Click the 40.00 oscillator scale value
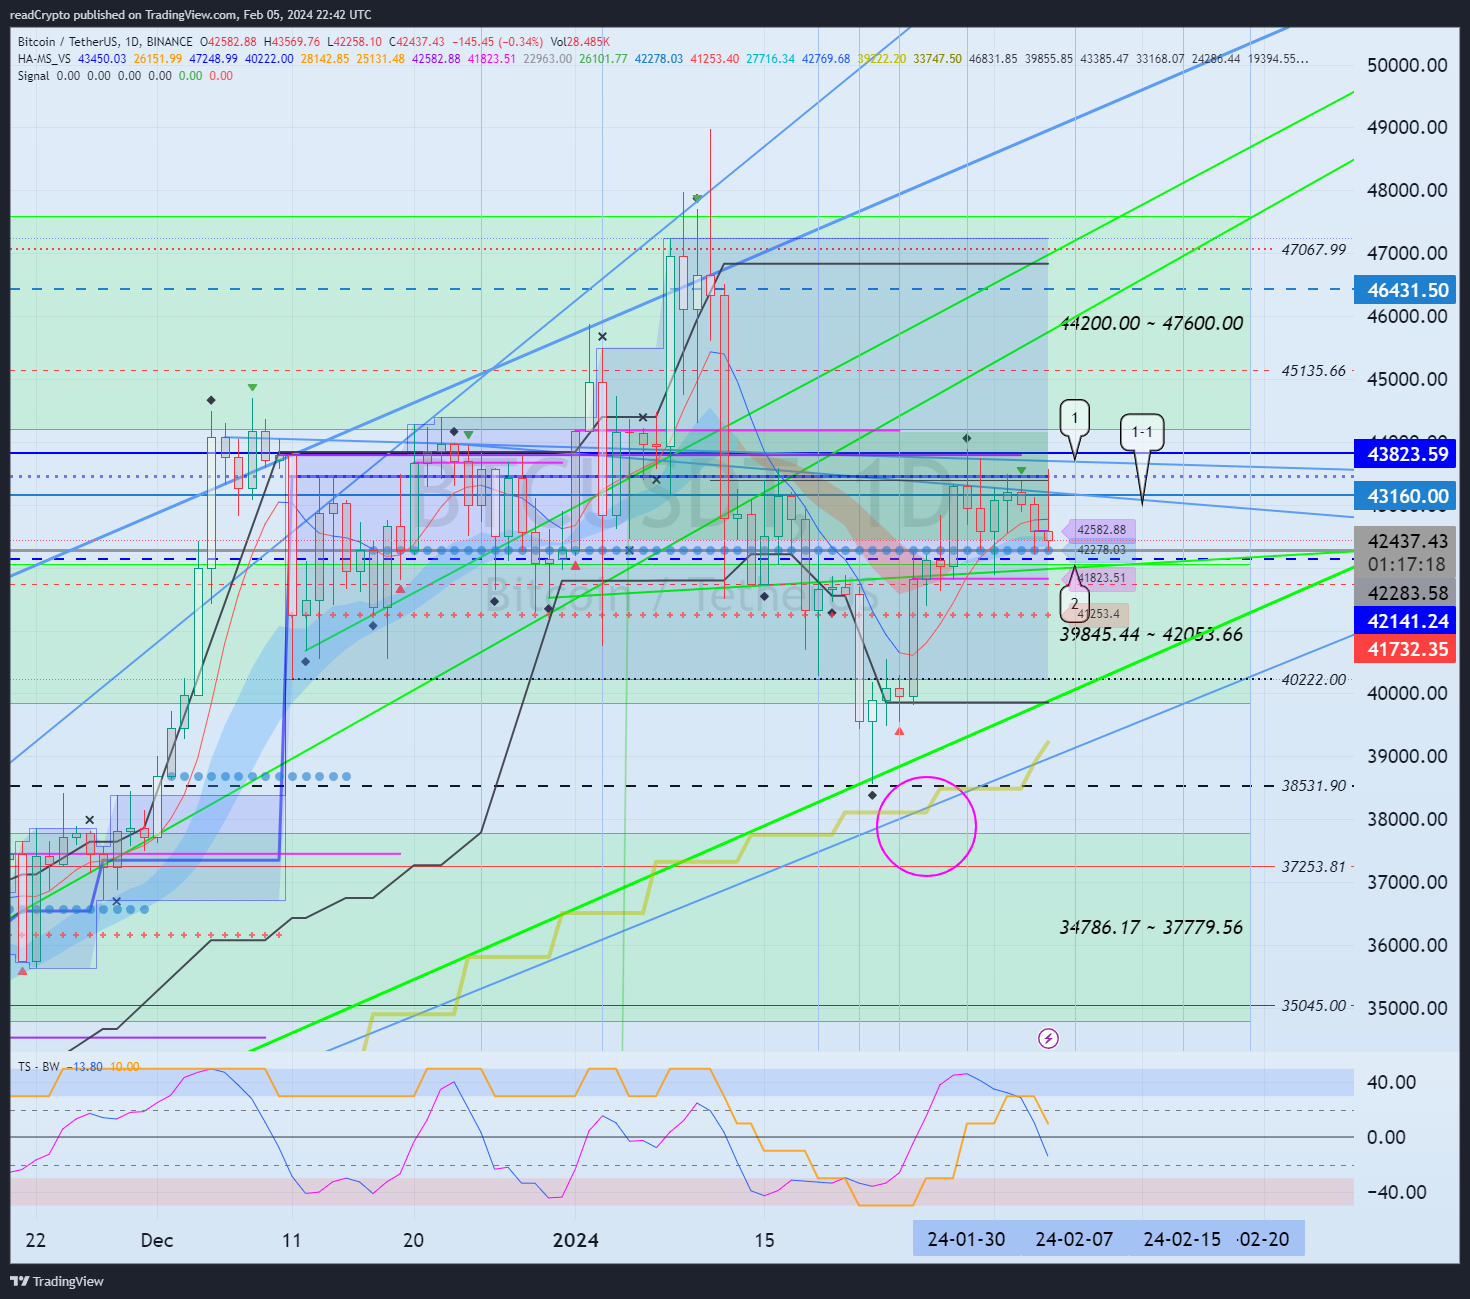The image size is (1470, 1299). [x=1391, y=1082]
